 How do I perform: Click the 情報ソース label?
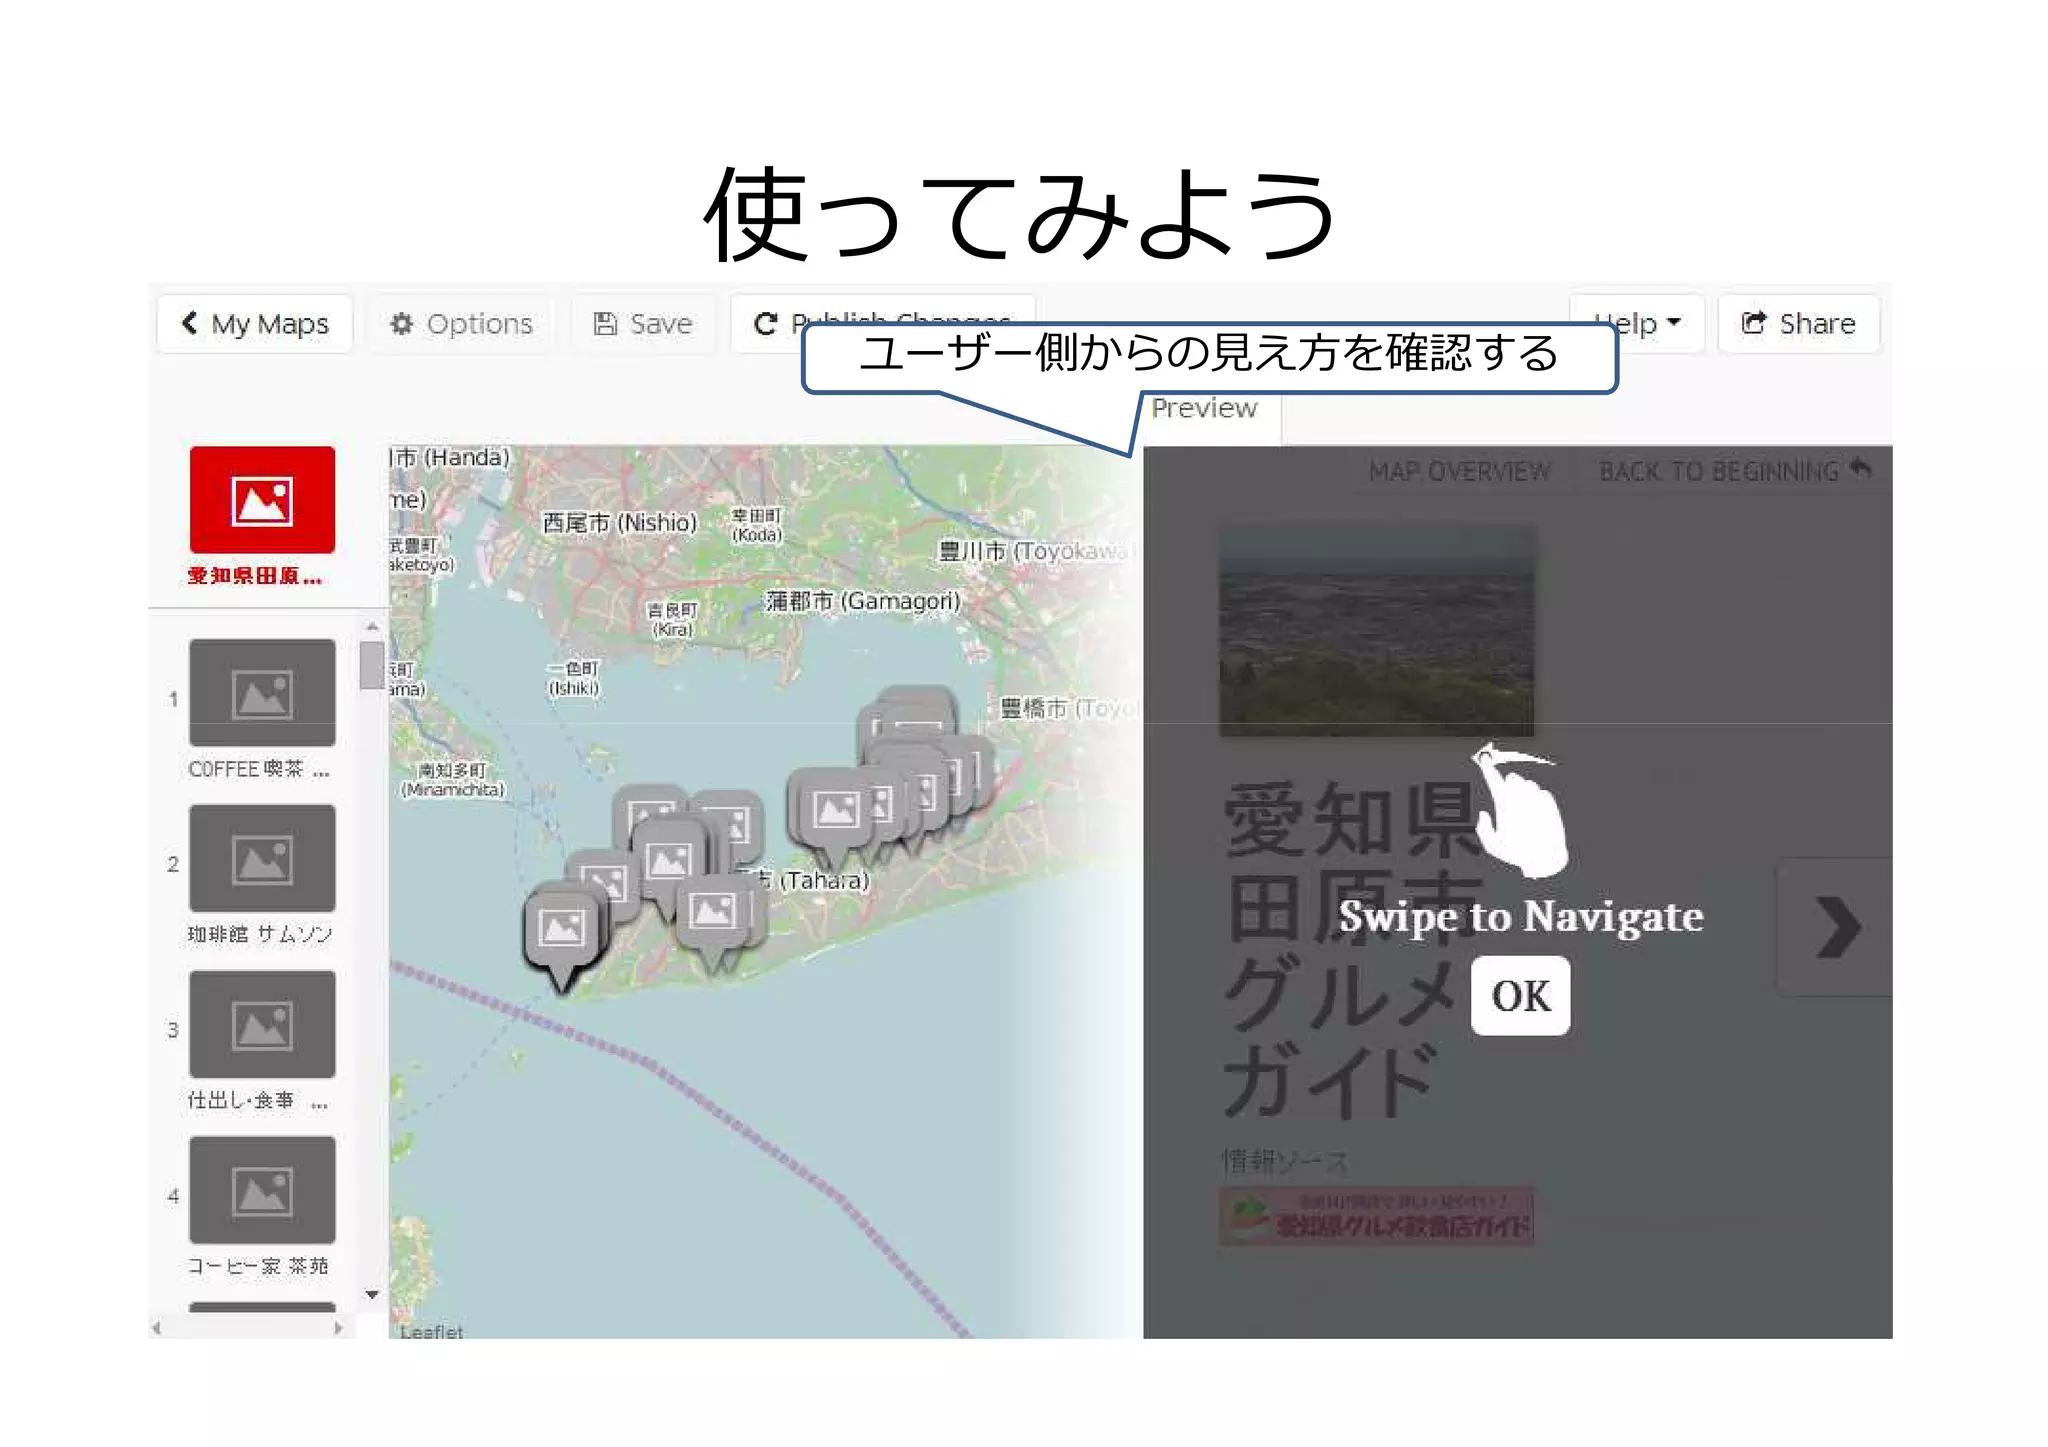[x=1285, y=1161]
